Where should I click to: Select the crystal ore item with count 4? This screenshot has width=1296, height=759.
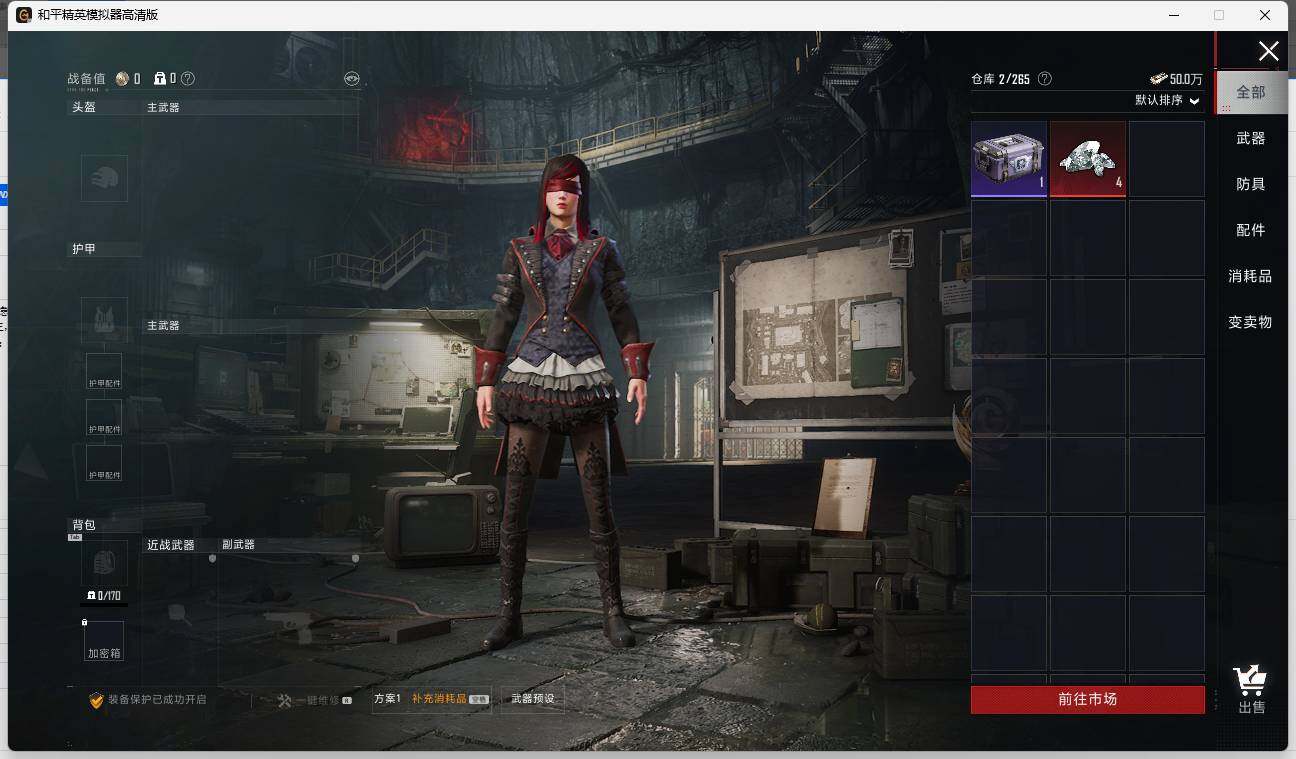click(1088, 158)
